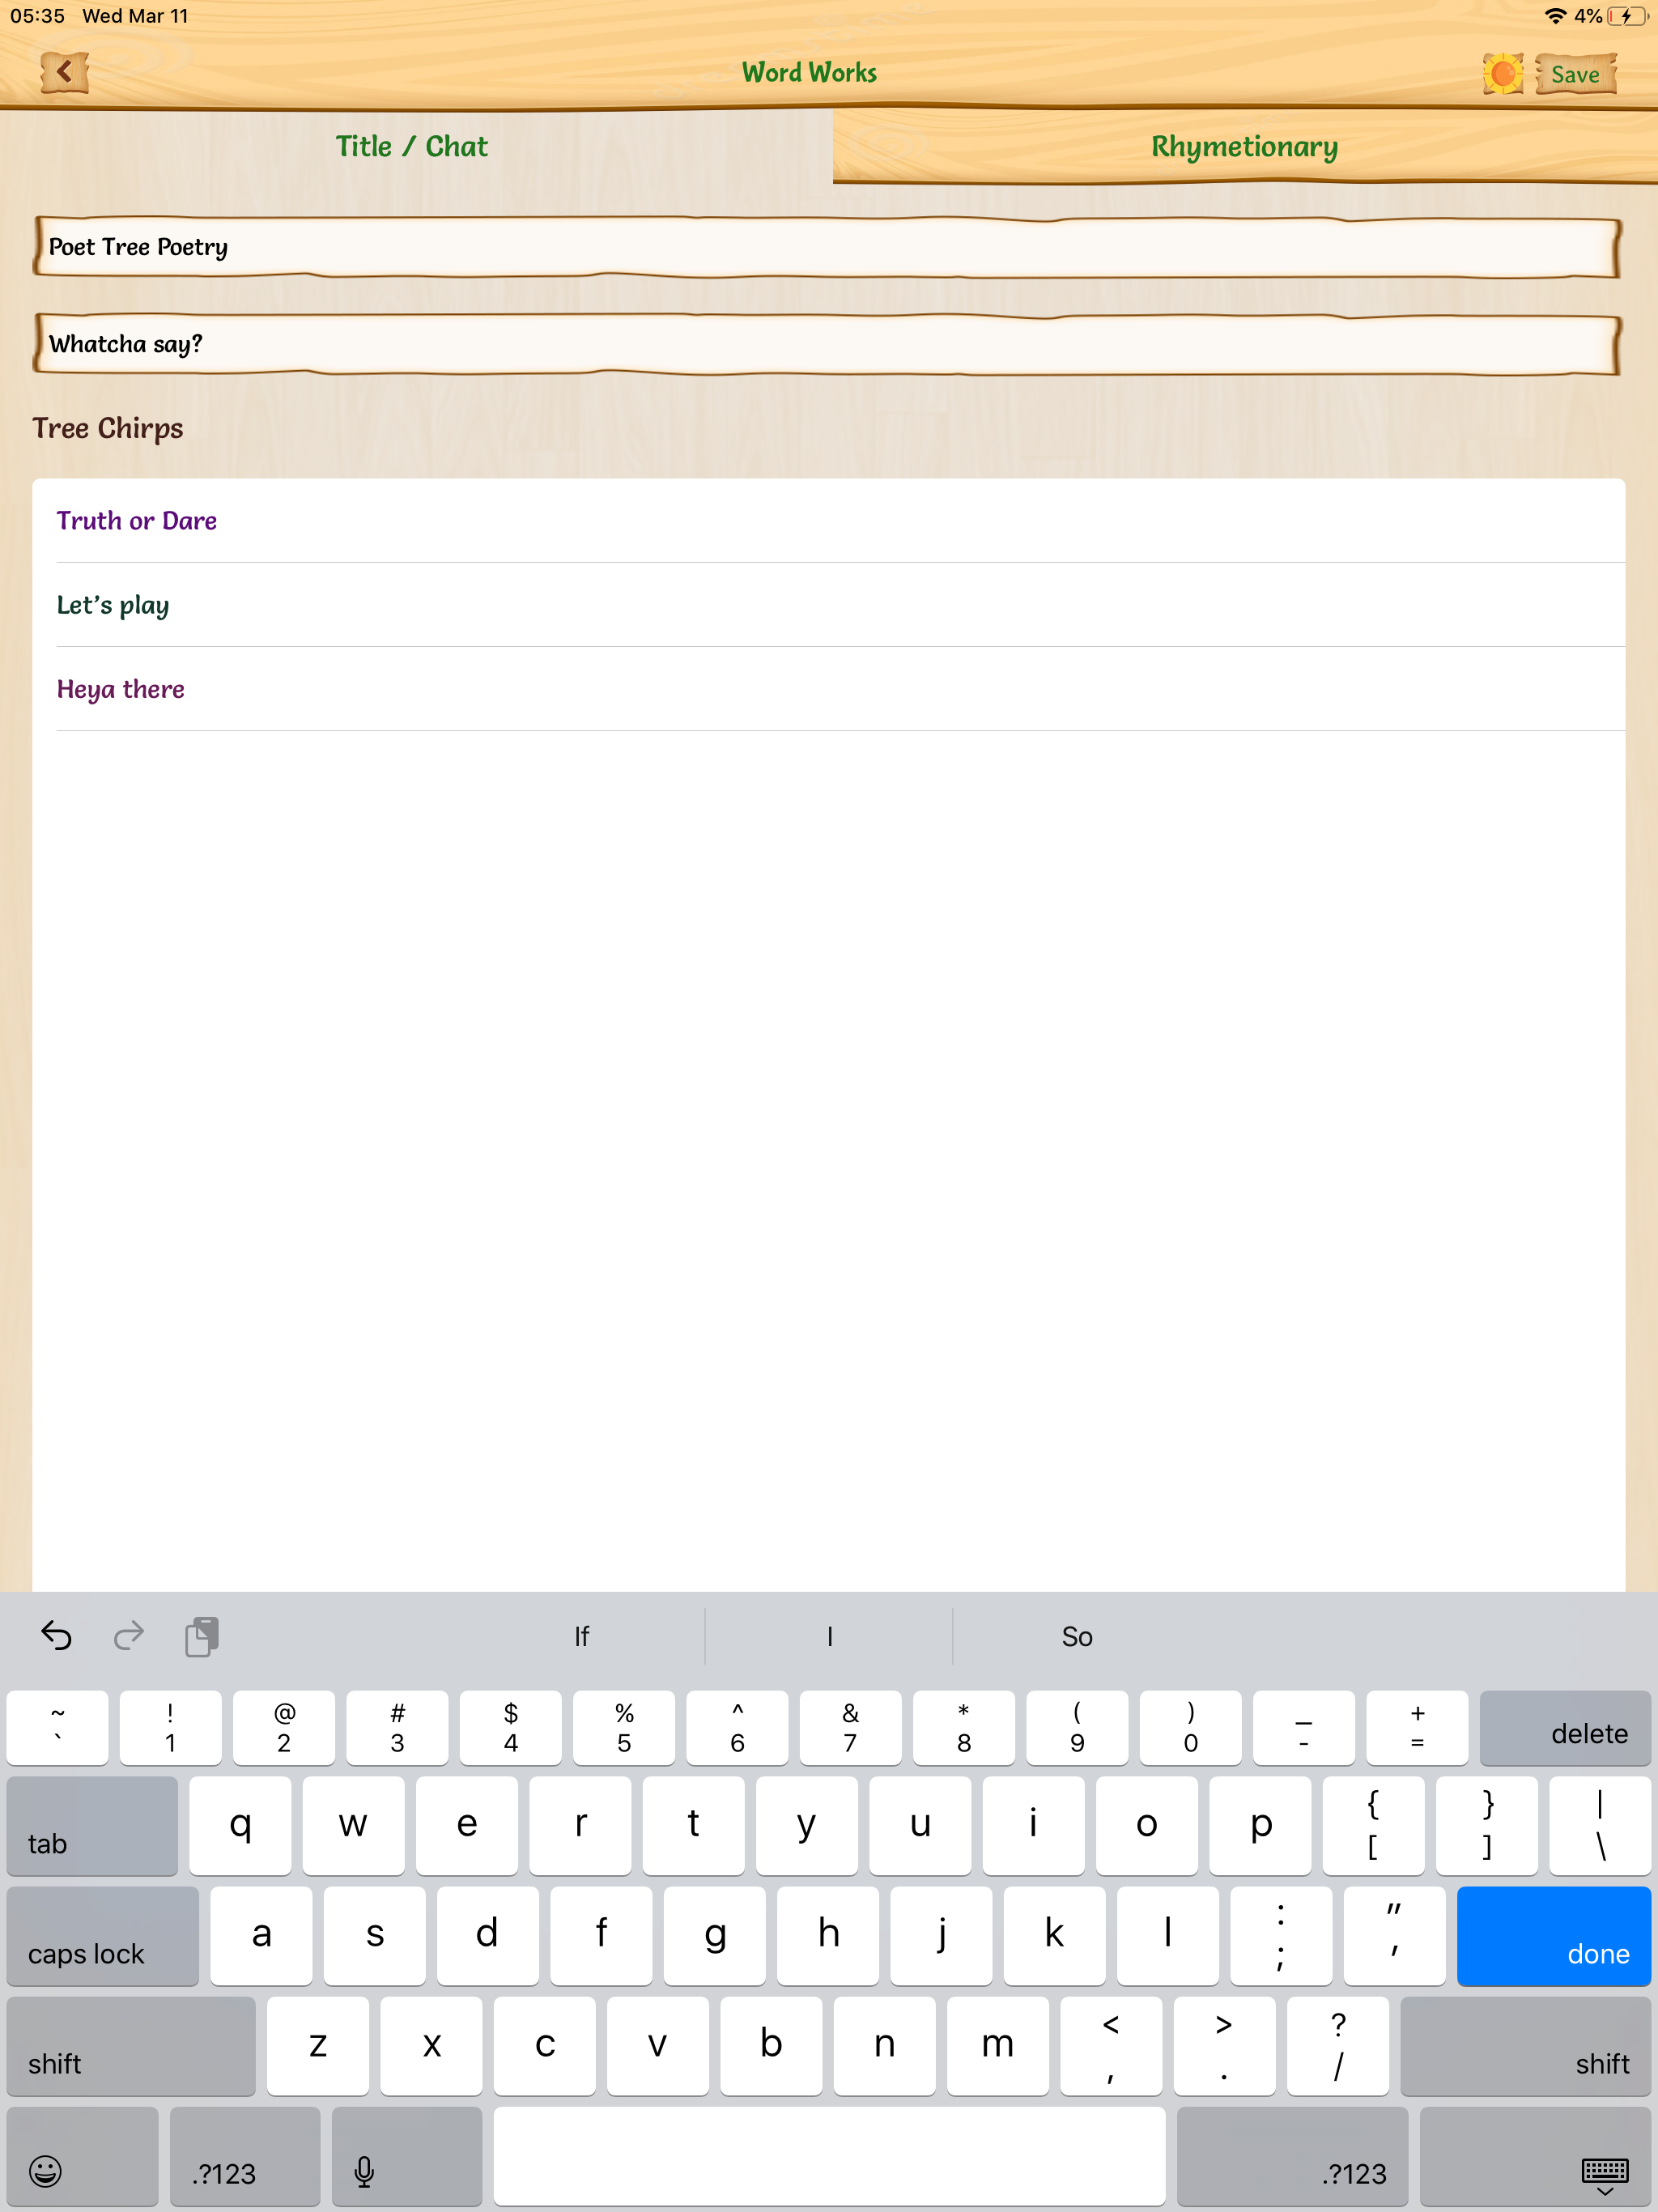Tap the curly/square open bracket key
Image resolution: width=1658 pixels, height=2212 pixels.
click(x=1373, y=1826)
